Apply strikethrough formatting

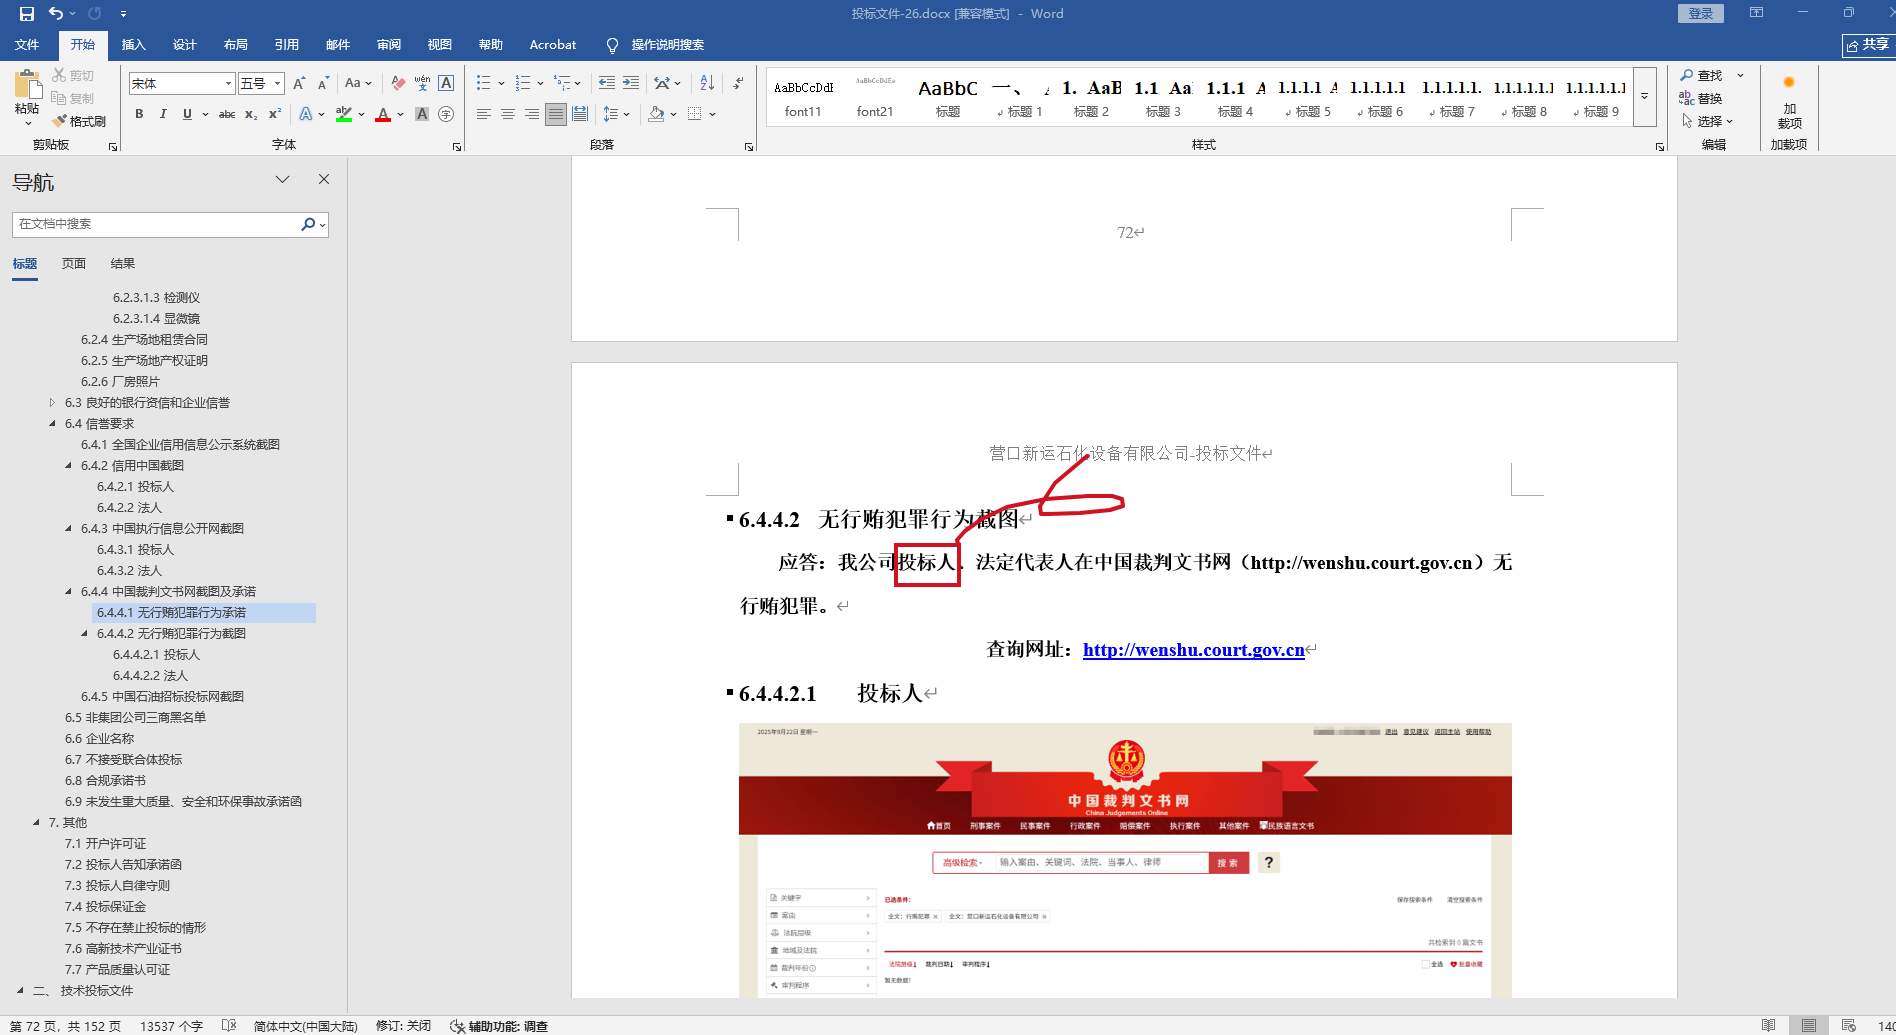pos(227,114)
